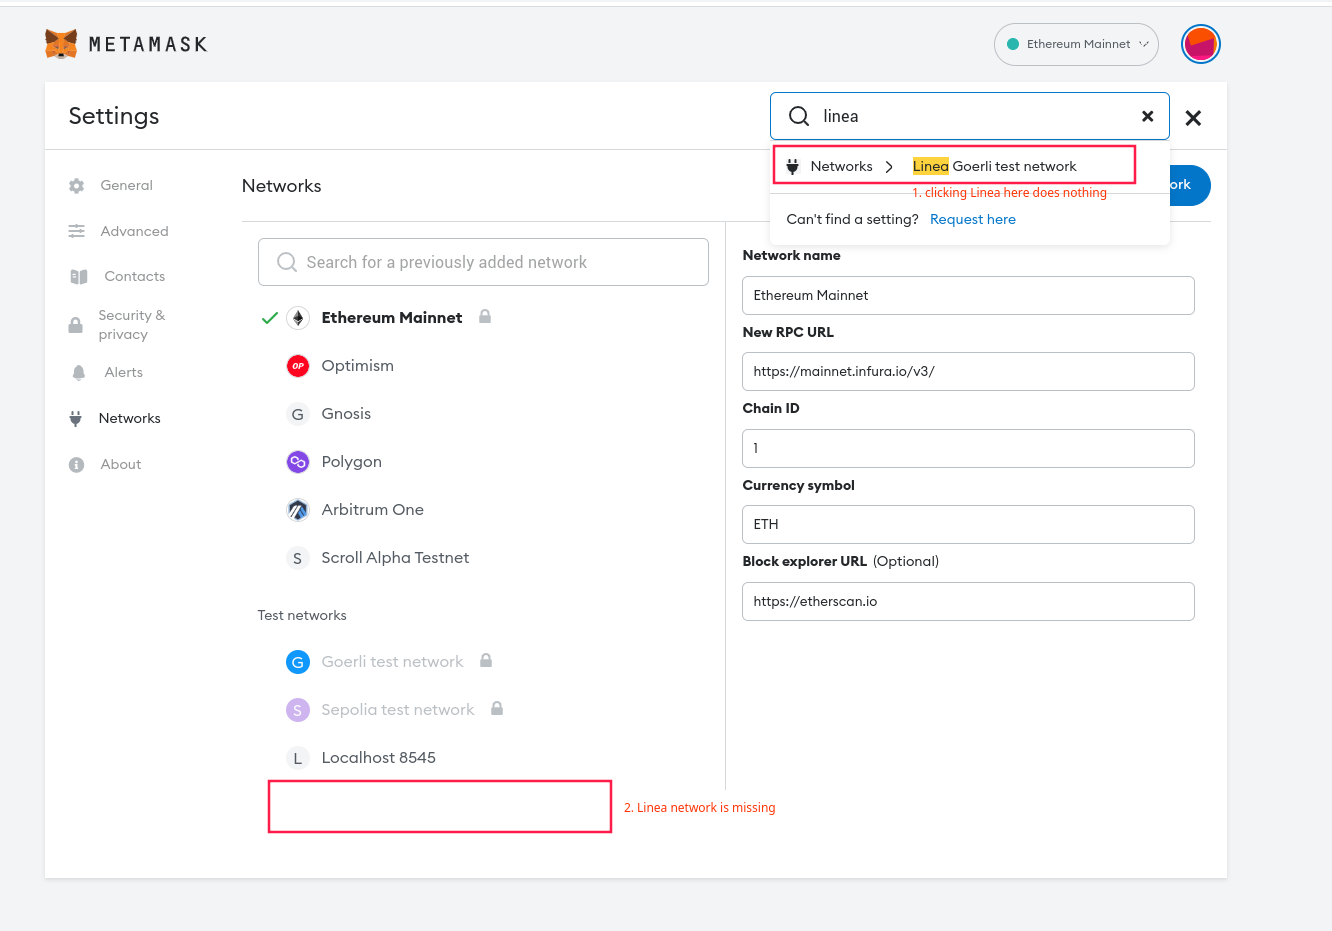Click the Advanced sliders icon
This screenshot has height=931, width=1332.
click(x=77, y=231)
